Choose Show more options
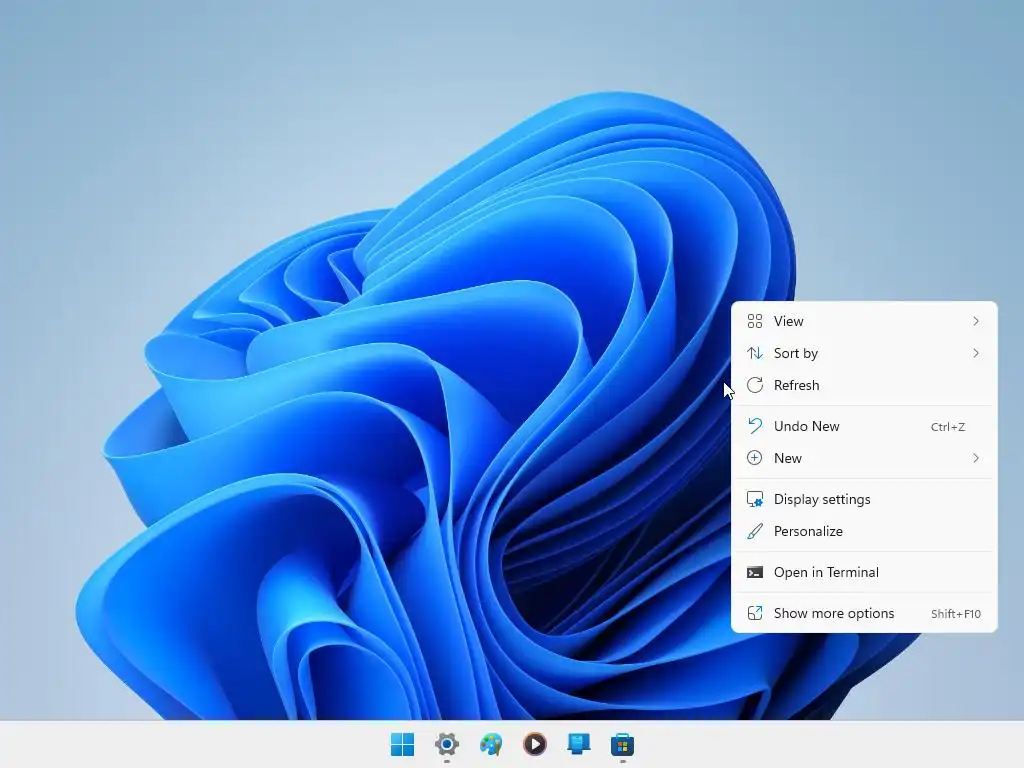The width and height of the screenshot is (1024, 768). [864, 613]
